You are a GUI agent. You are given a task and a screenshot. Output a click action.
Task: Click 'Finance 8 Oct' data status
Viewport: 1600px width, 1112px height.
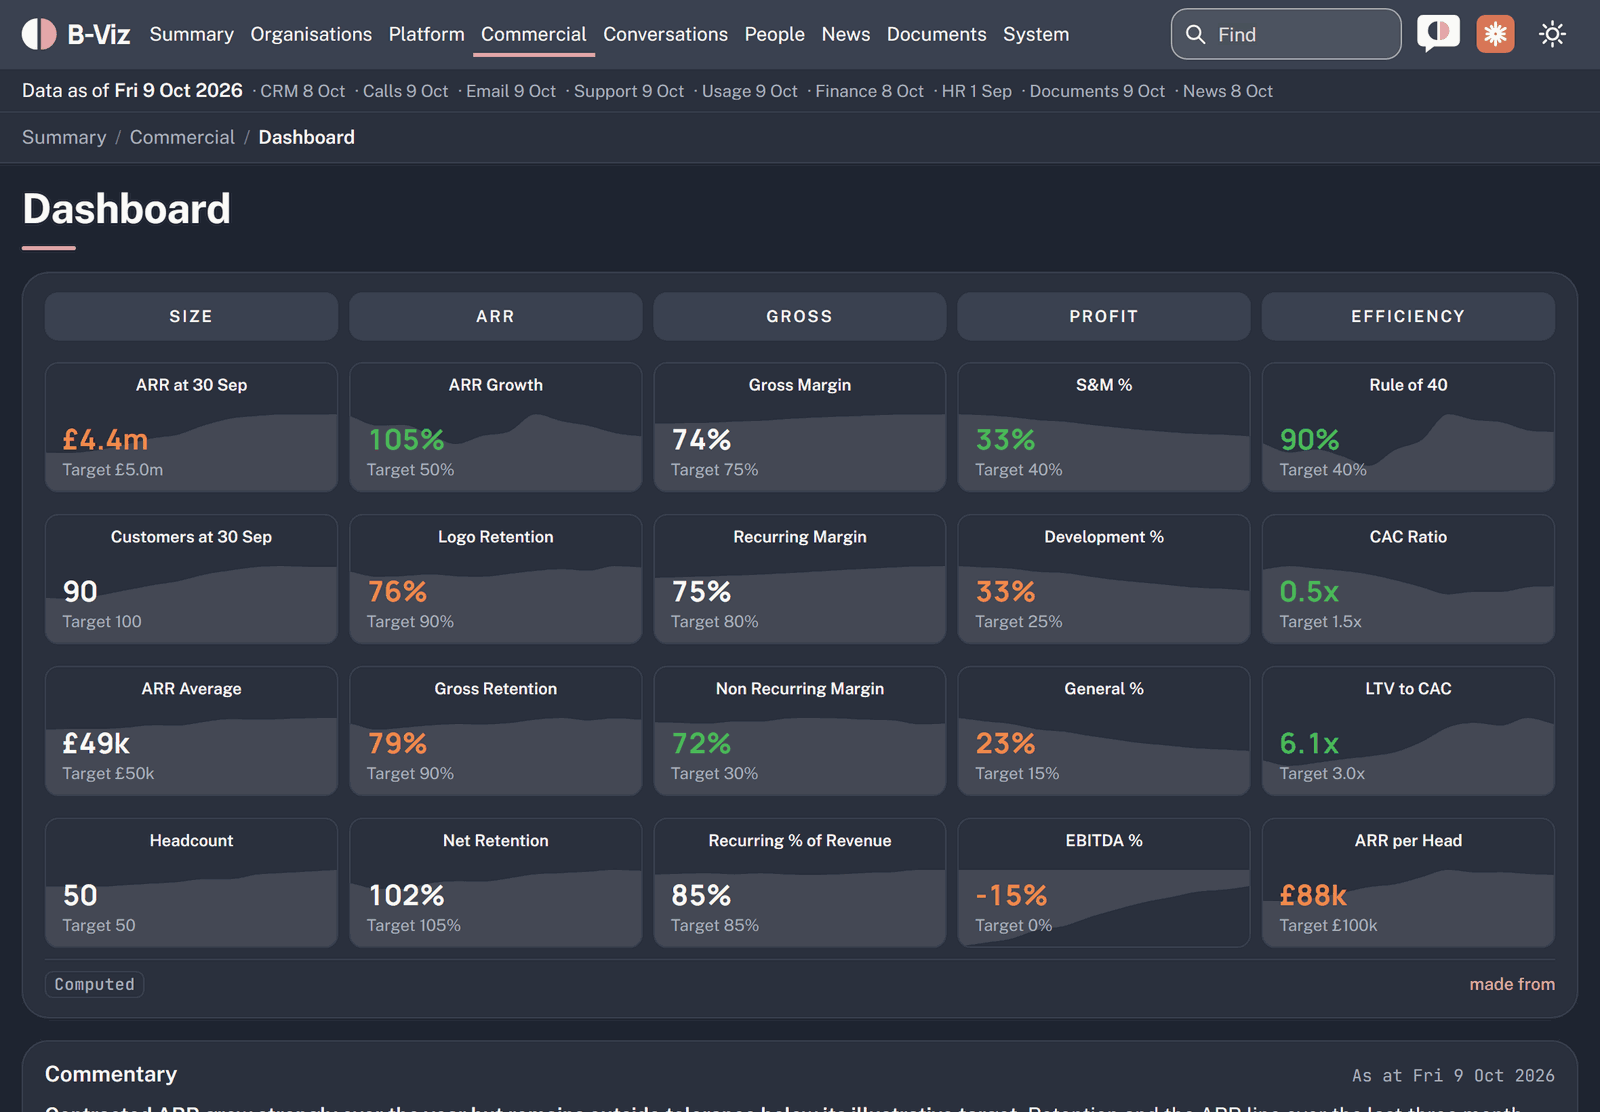click(869, 91)
